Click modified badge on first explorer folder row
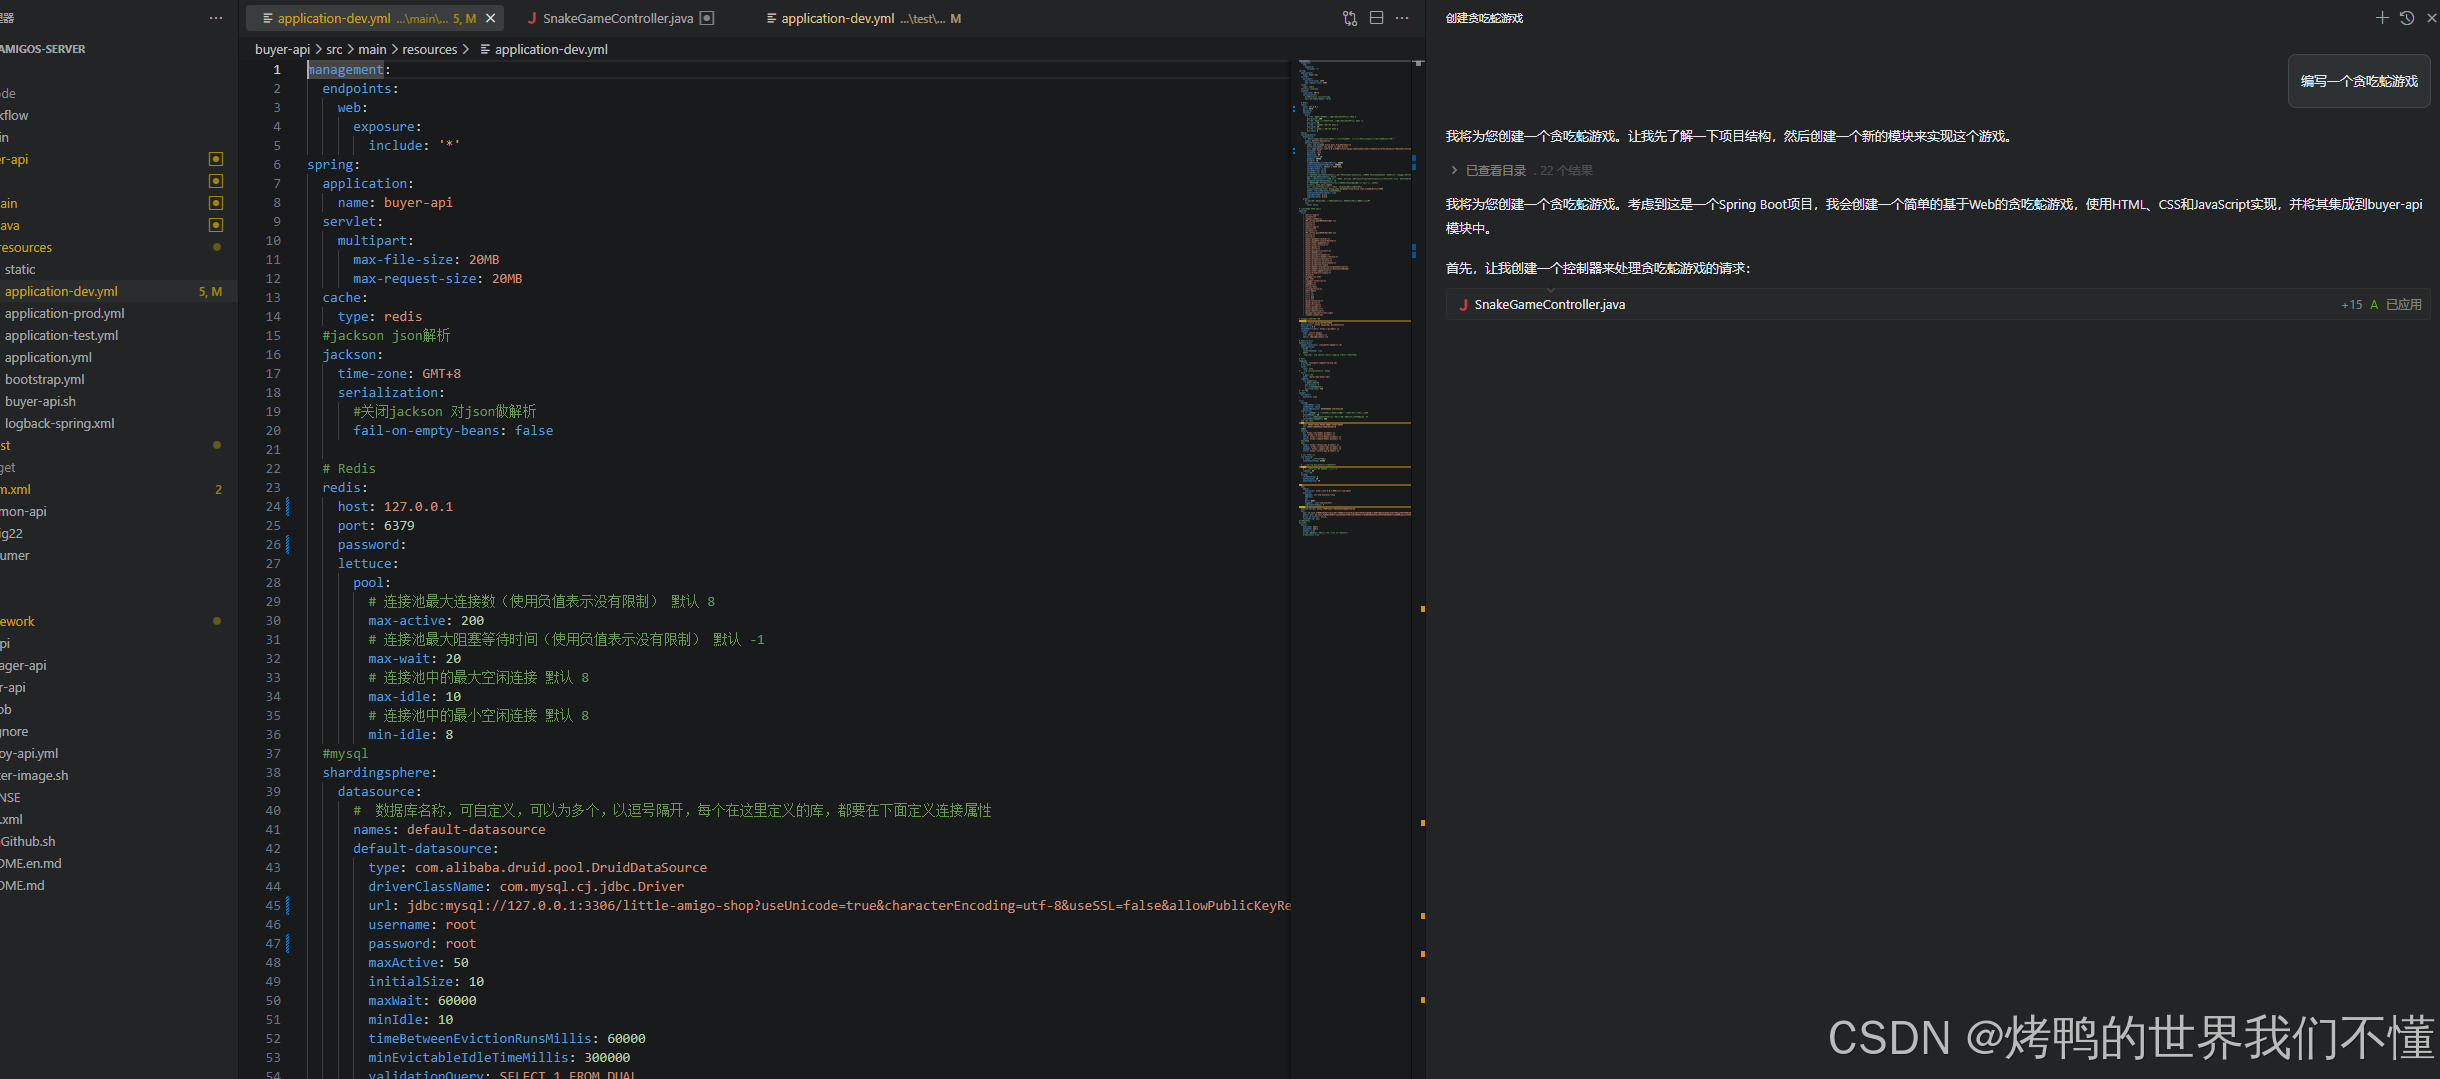 pyautogui.click(x=216, y=159)
